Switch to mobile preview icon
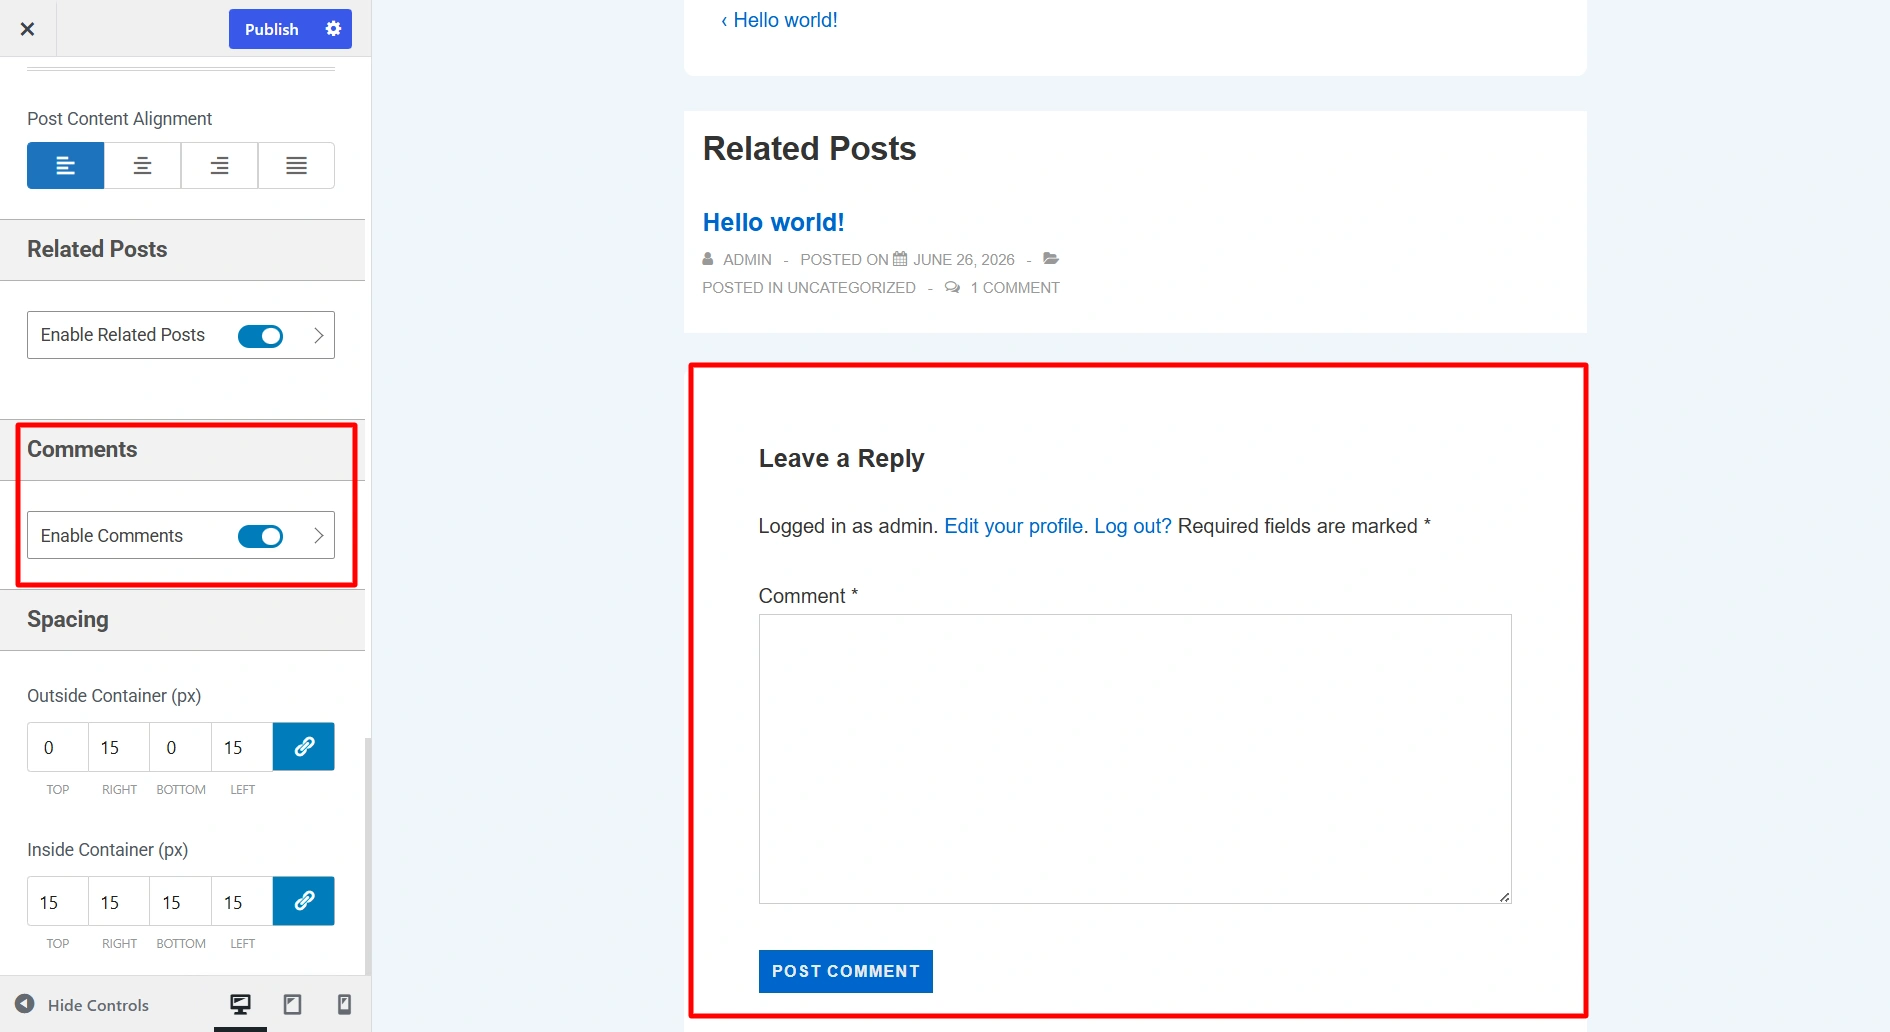This screenshot has width=1890, height=1032. pos(344,1004)
